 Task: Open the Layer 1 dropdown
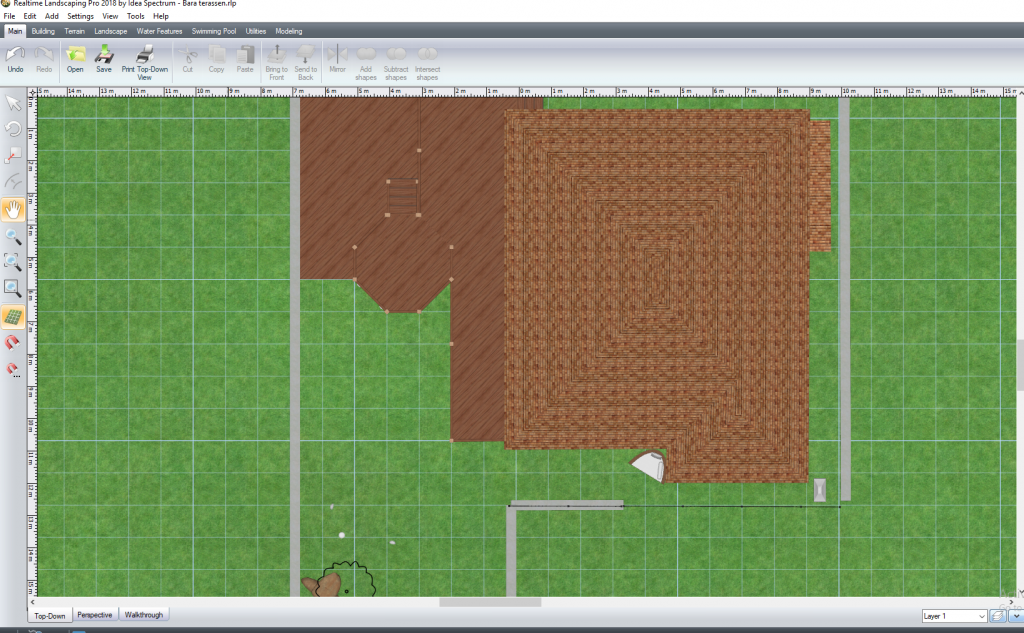(953, 616)
